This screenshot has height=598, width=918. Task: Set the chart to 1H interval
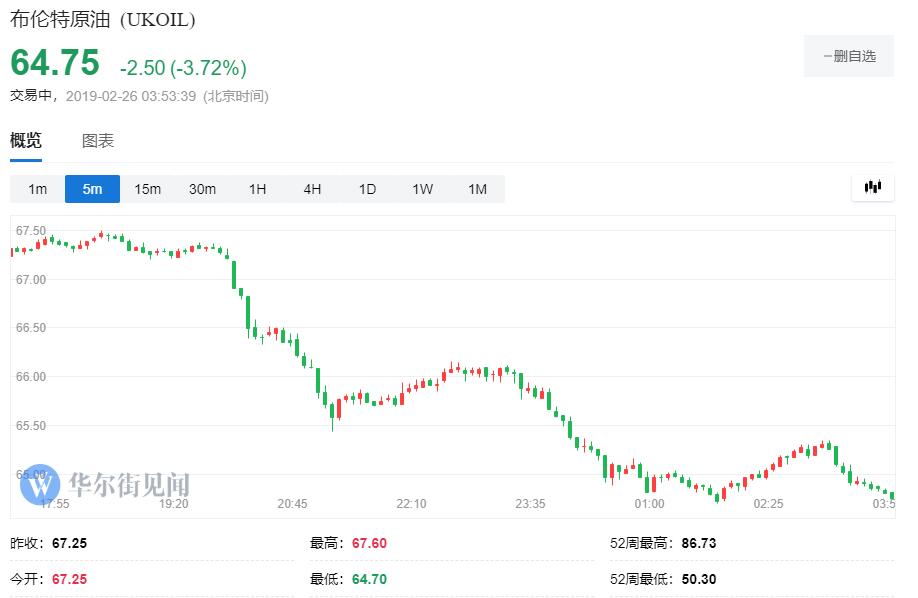point(257,189)
